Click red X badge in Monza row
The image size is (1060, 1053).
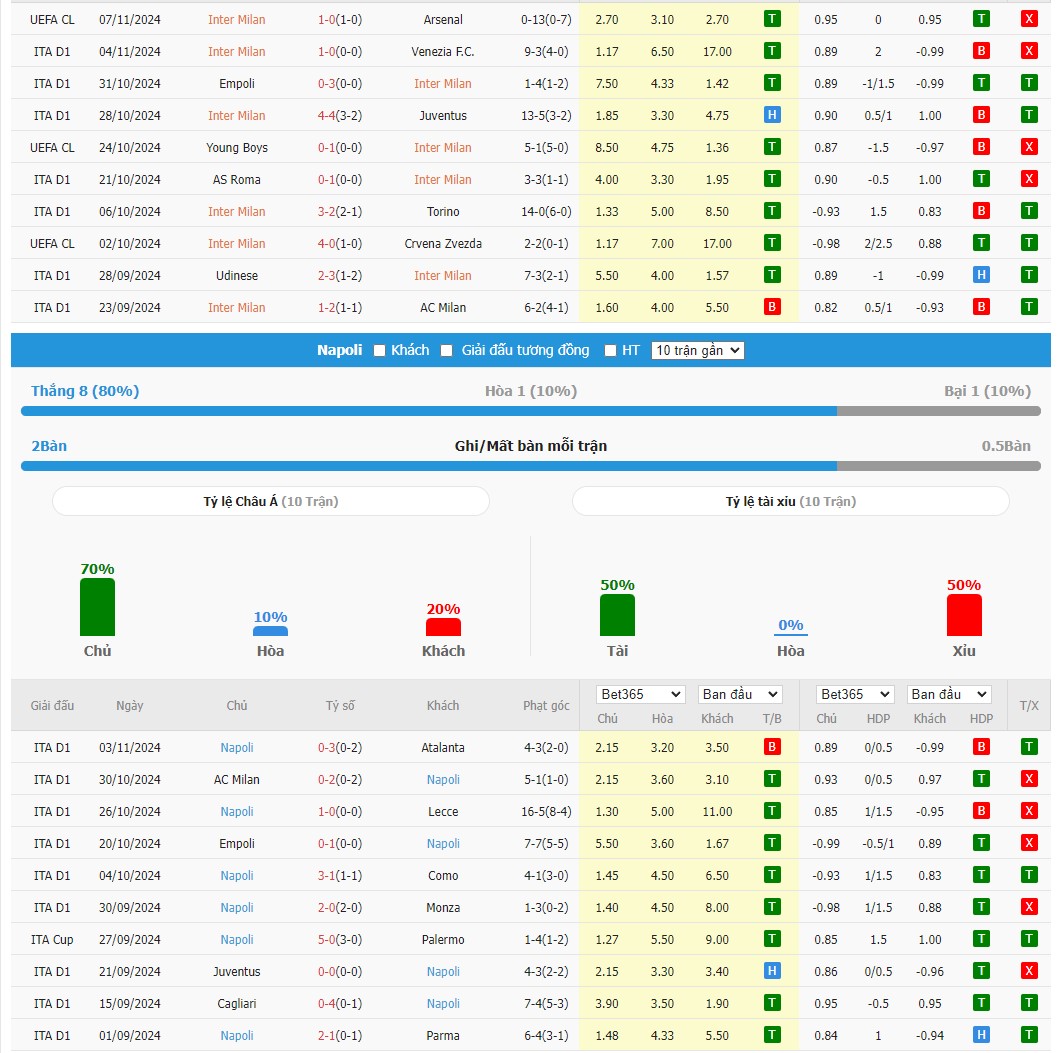click(1028, 907)
